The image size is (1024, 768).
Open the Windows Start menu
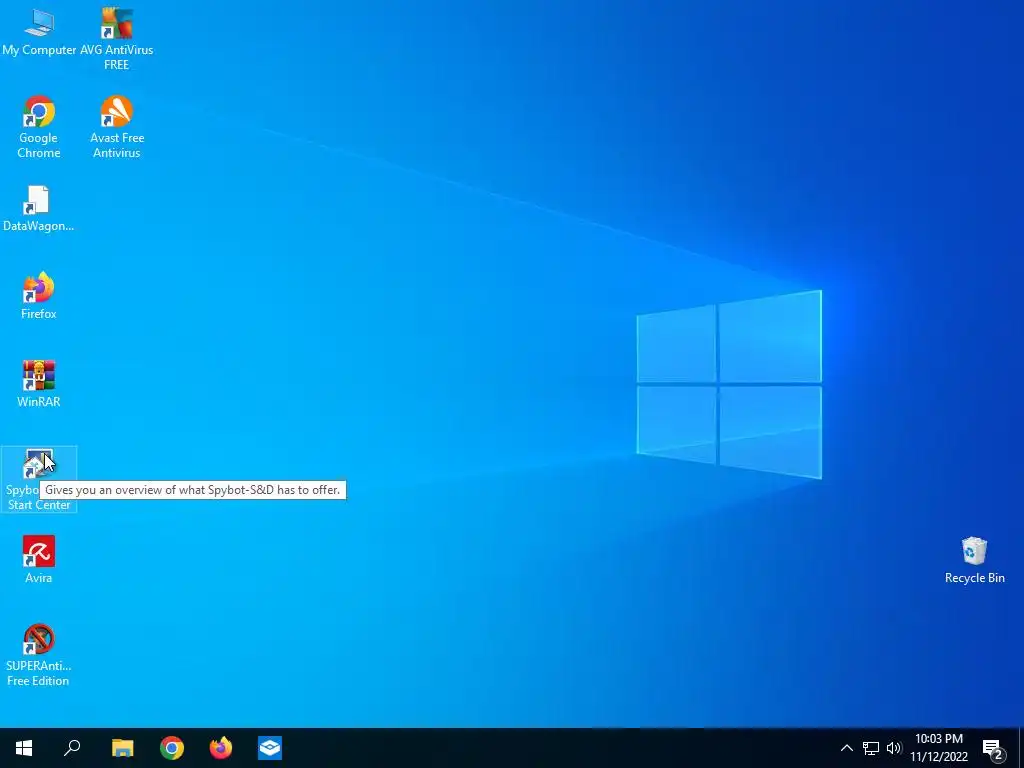(24, 748)
